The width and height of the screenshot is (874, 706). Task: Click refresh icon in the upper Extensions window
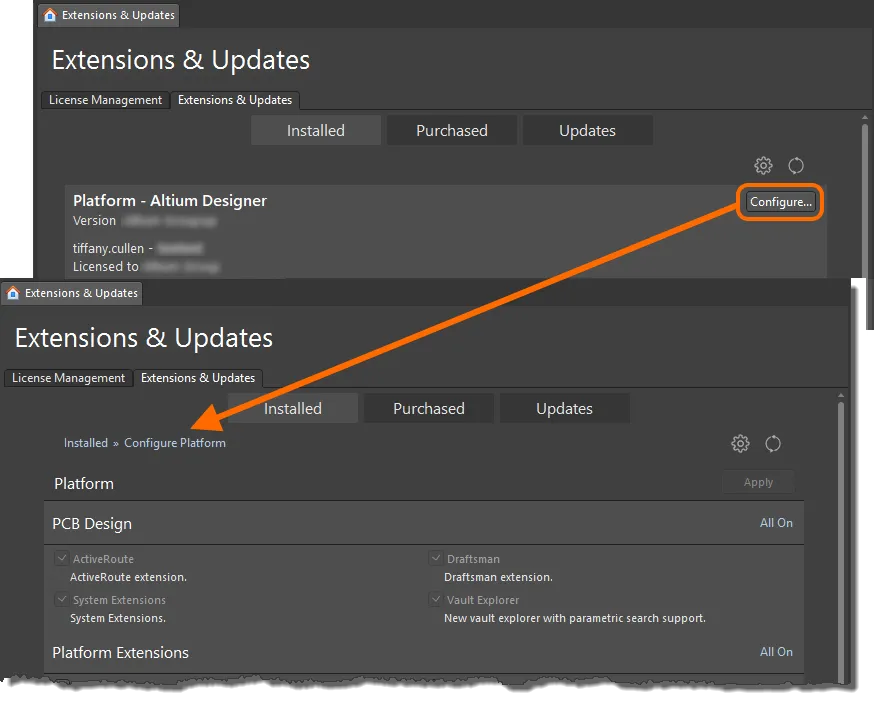pos(796,165)
